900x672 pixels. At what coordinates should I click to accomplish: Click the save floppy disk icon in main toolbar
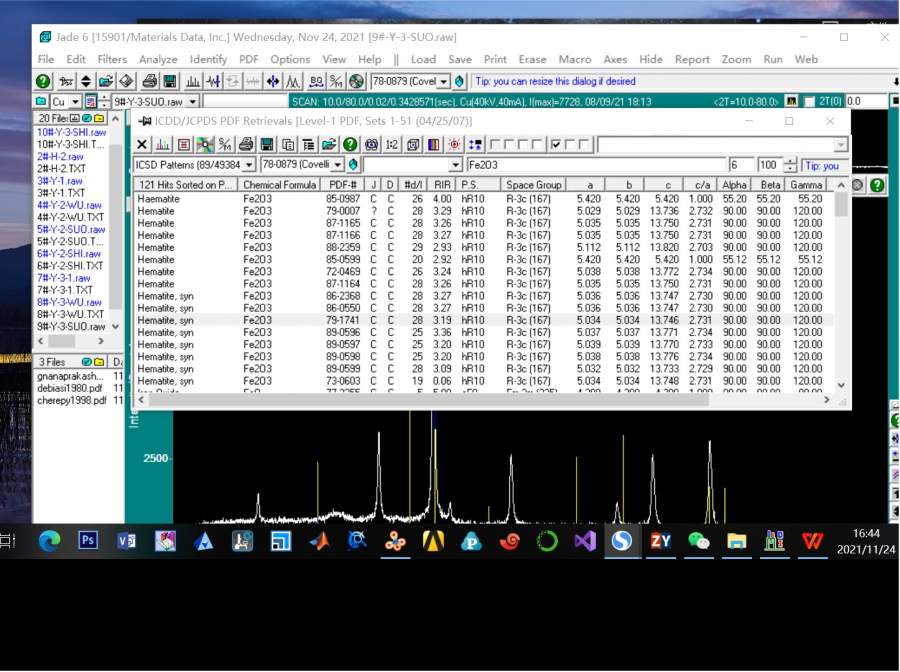169,81
